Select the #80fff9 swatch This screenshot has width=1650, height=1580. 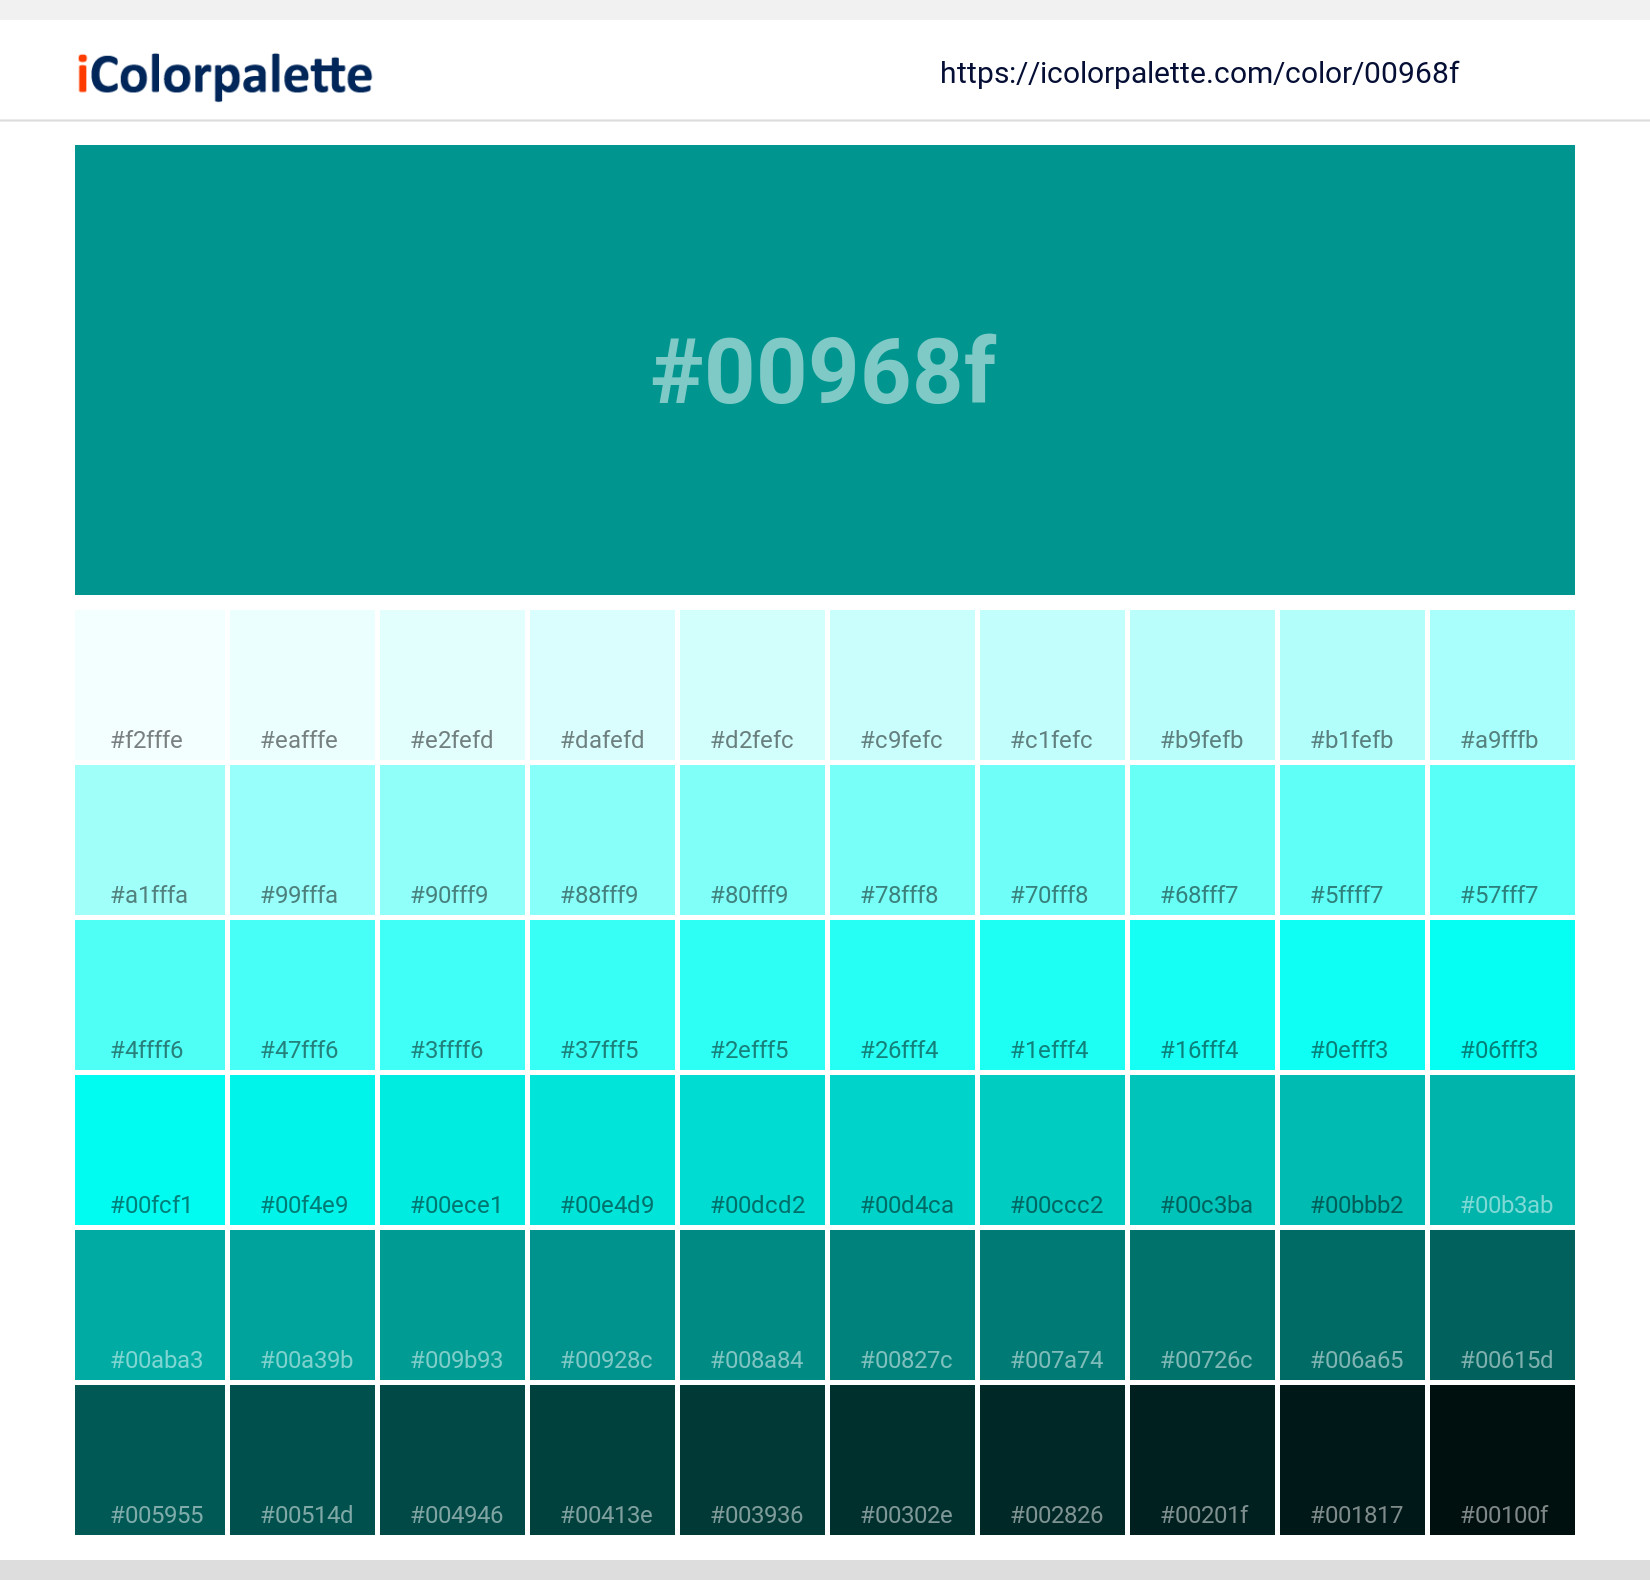(751, 840)
